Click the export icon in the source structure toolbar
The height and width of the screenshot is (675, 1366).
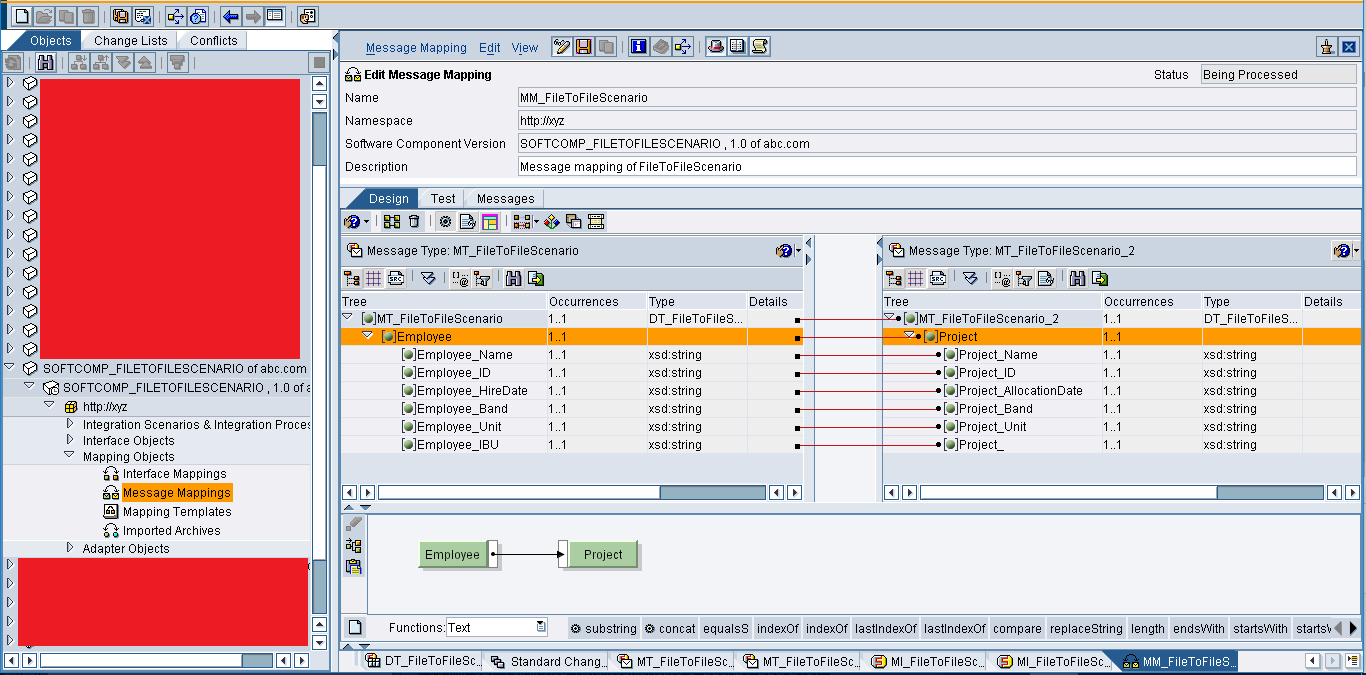536,278
